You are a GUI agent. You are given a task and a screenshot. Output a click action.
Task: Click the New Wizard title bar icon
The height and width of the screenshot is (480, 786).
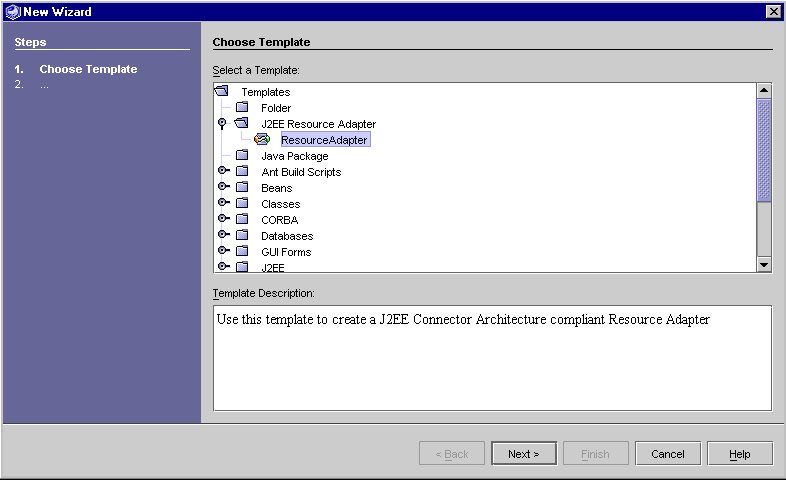[x=13, y=12]
